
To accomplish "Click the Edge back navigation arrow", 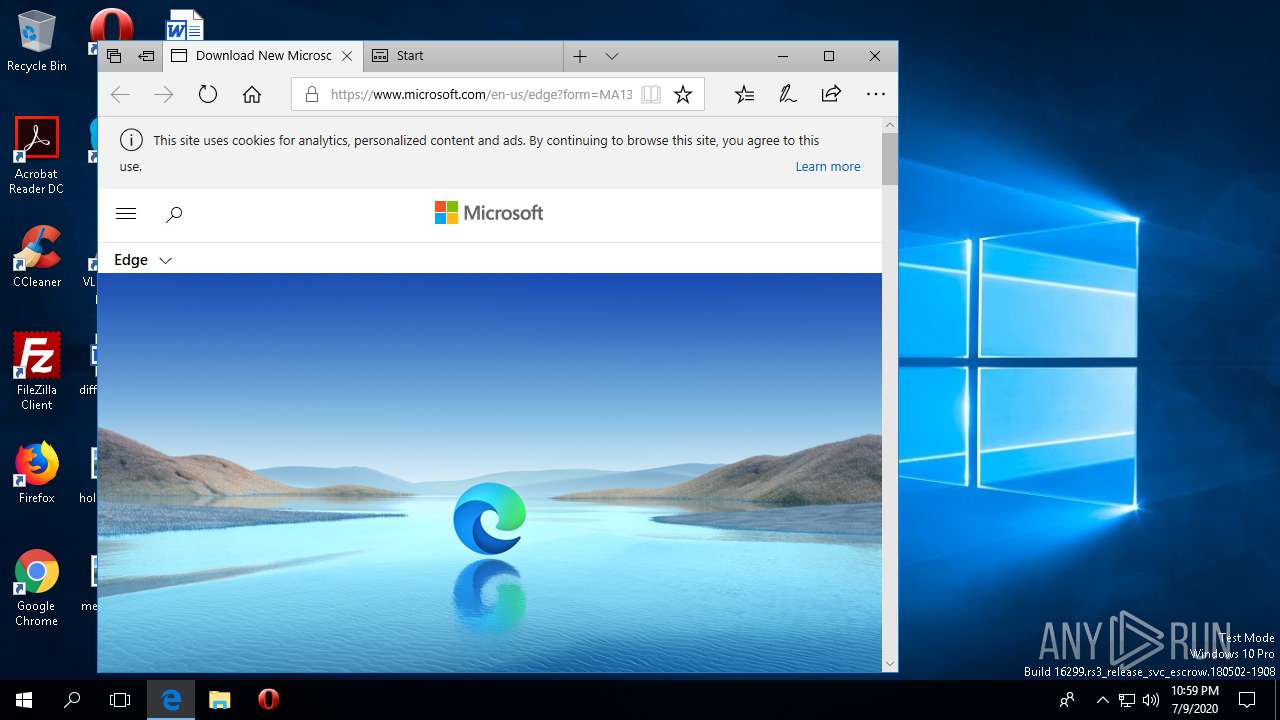I will 120,95.
